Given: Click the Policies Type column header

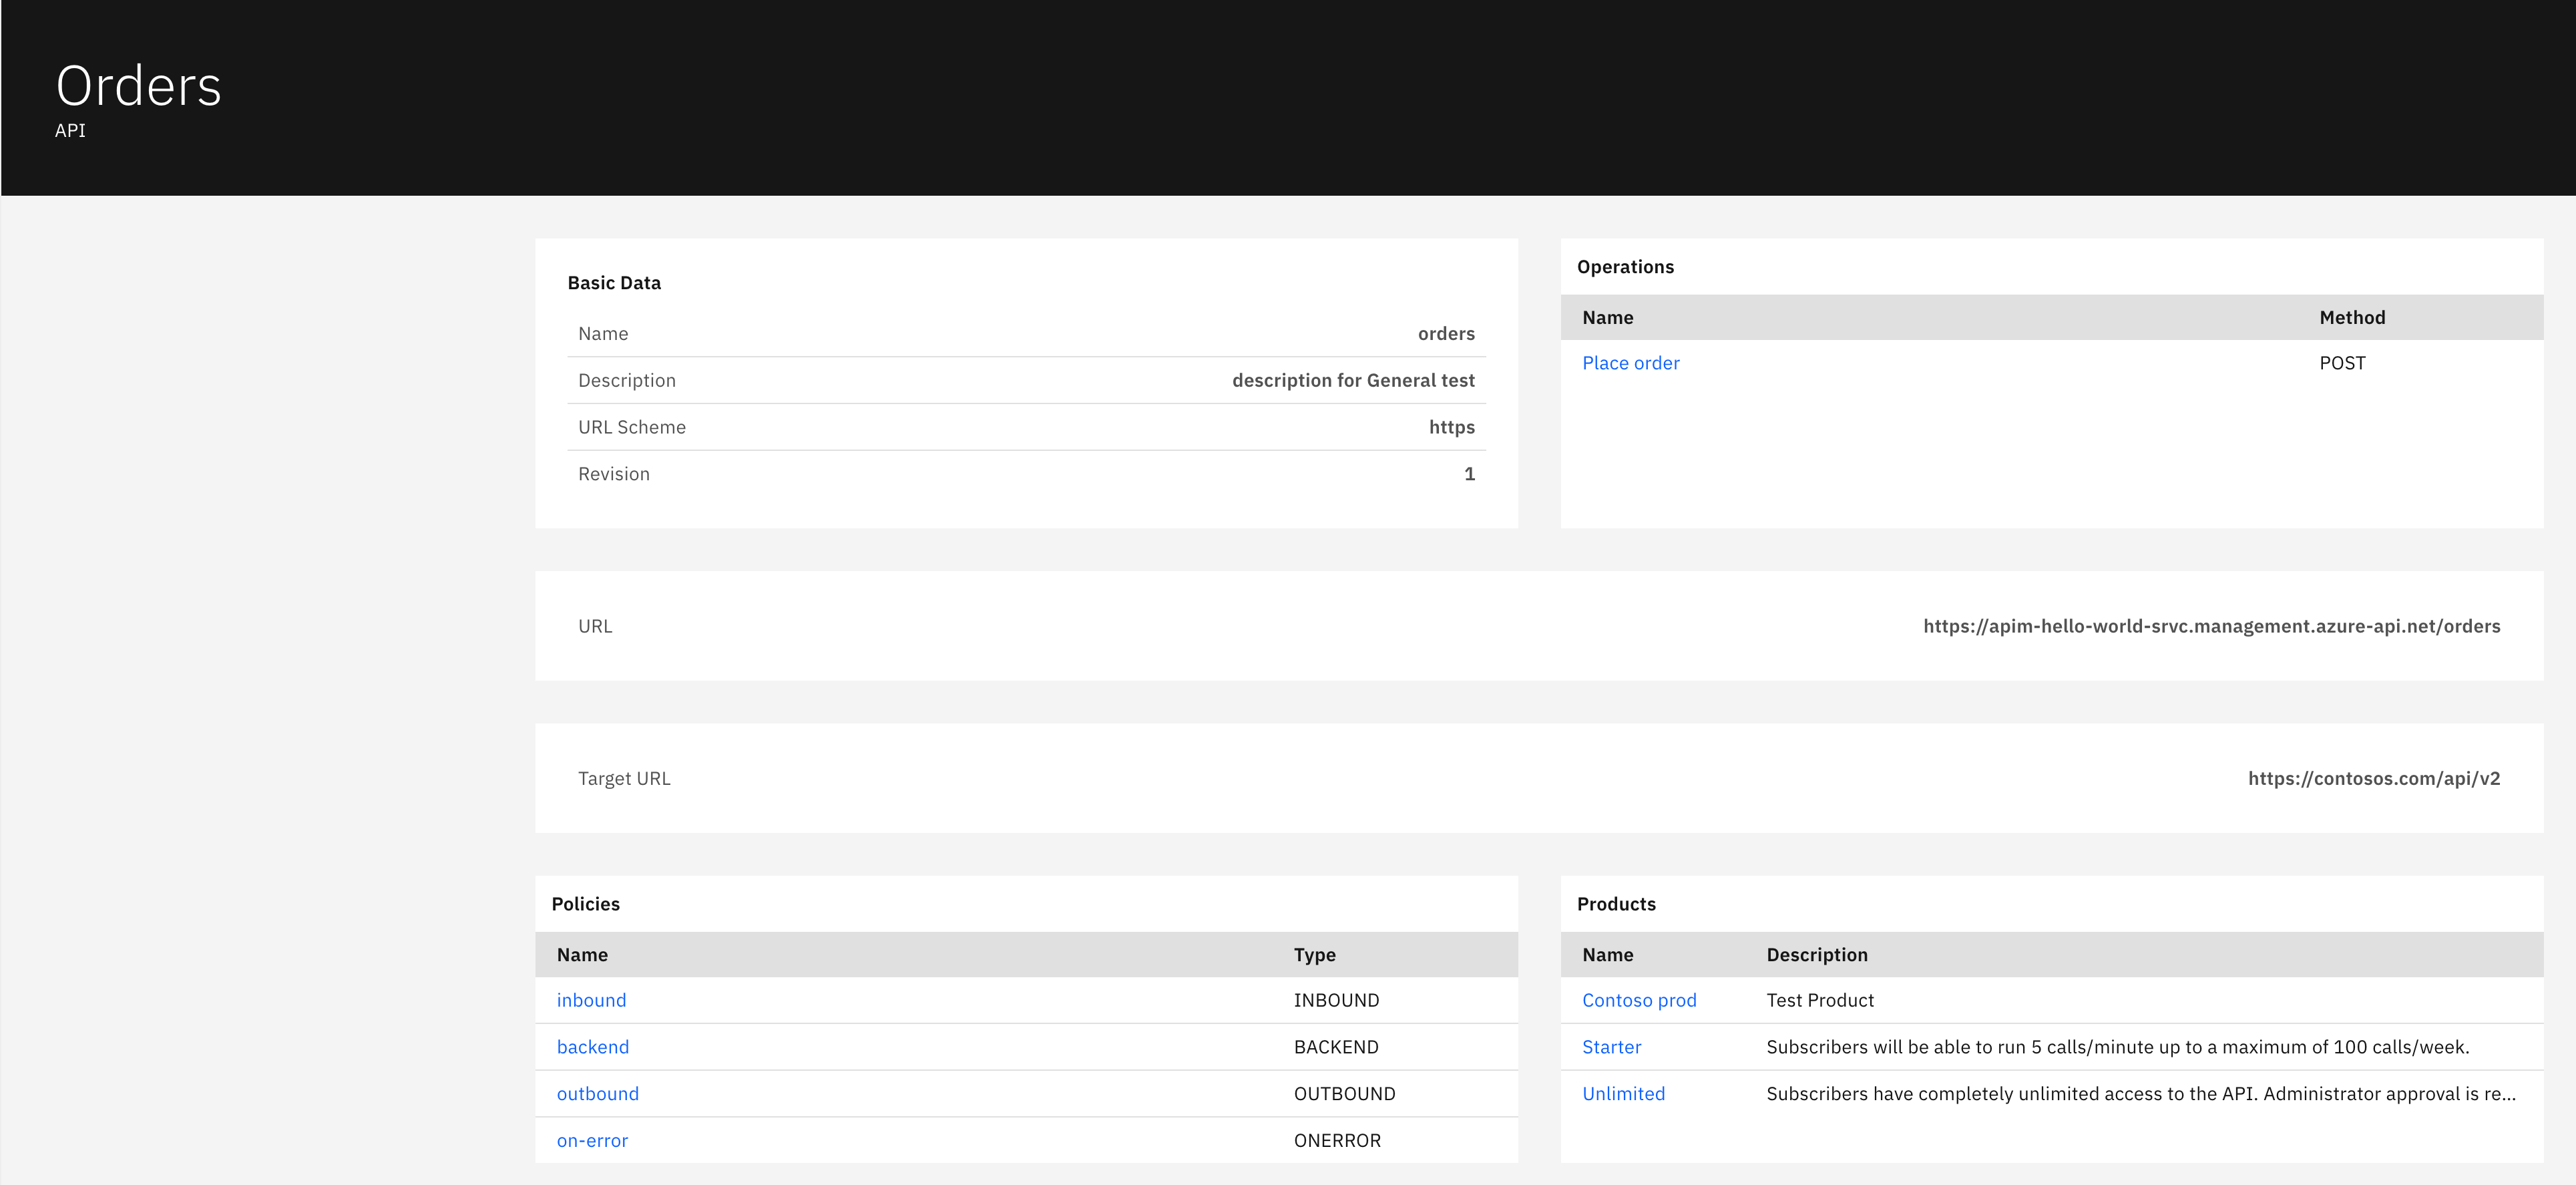Looking at the screenshot, I should pyautogui.click(x=1314, y=955).
